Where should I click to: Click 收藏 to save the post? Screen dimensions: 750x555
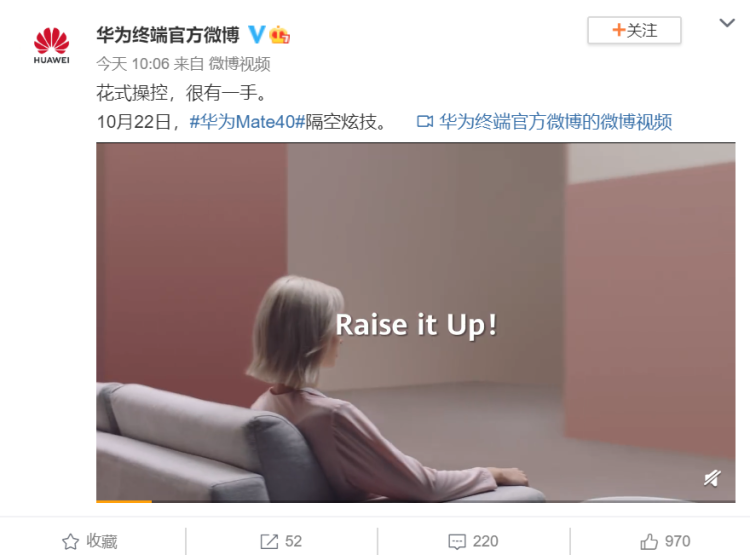[x=101, y=542]
